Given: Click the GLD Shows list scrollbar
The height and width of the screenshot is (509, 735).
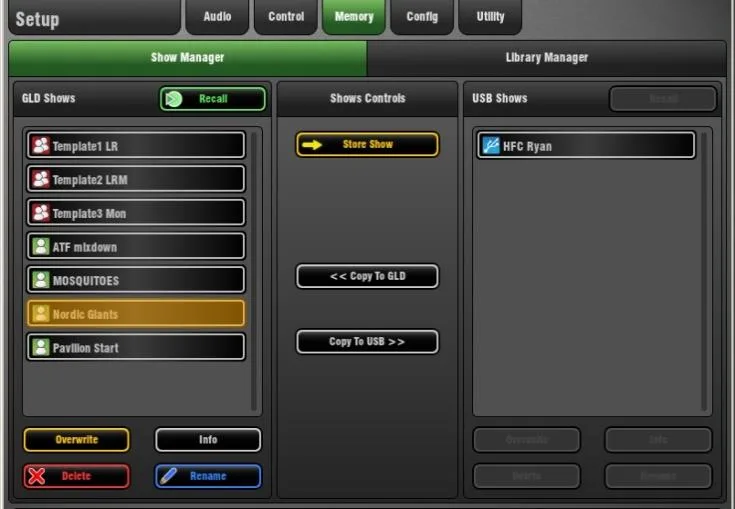Looking at the screenshot, I should pyautogui.click(x=254, y=272).
